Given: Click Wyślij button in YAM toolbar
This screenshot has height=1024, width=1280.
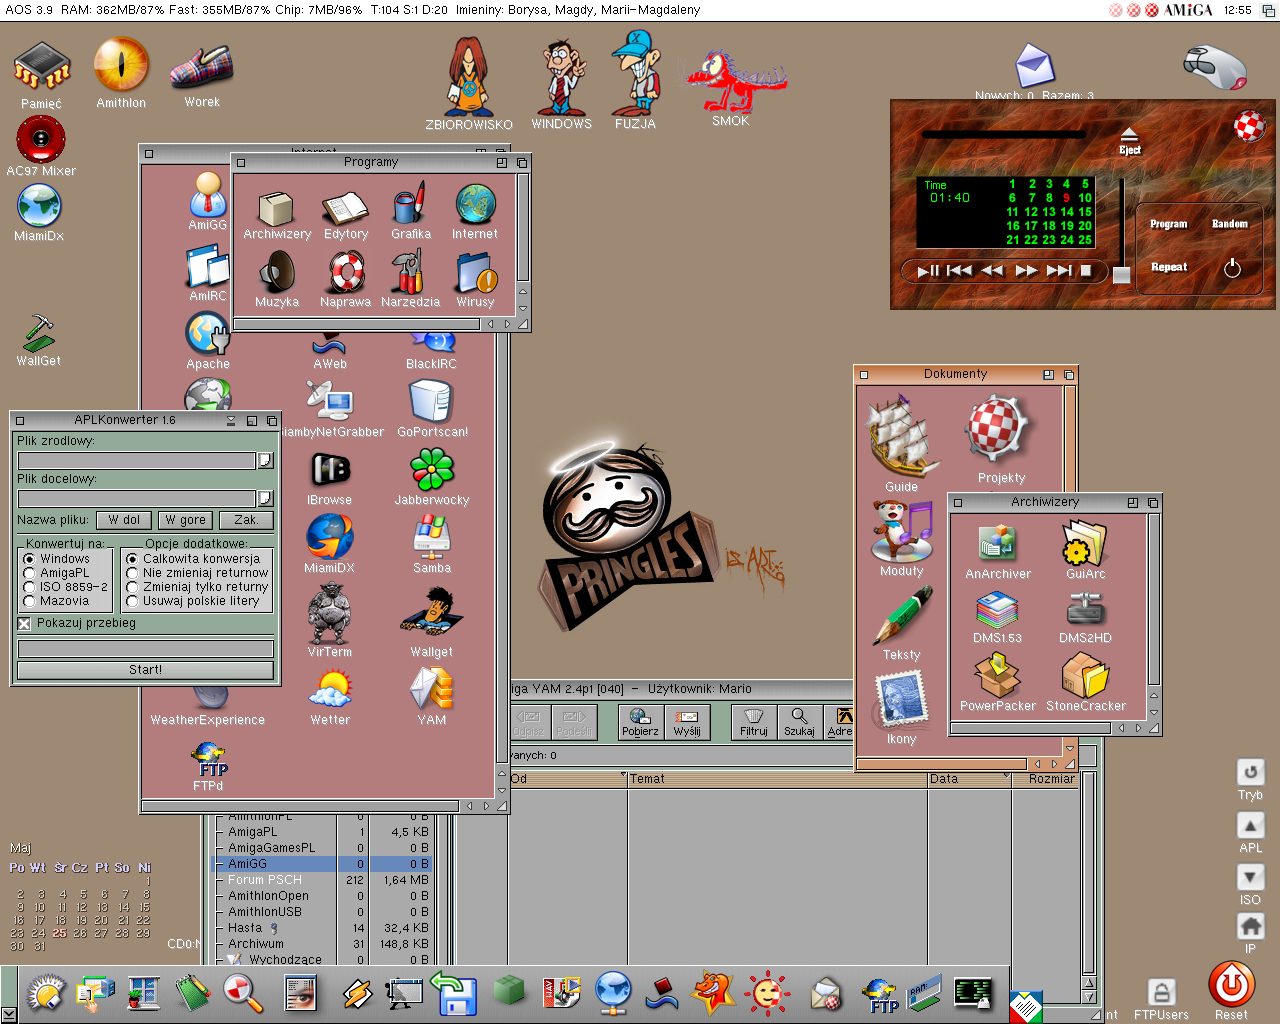Looking at the screenshot, I should point(687,722).
